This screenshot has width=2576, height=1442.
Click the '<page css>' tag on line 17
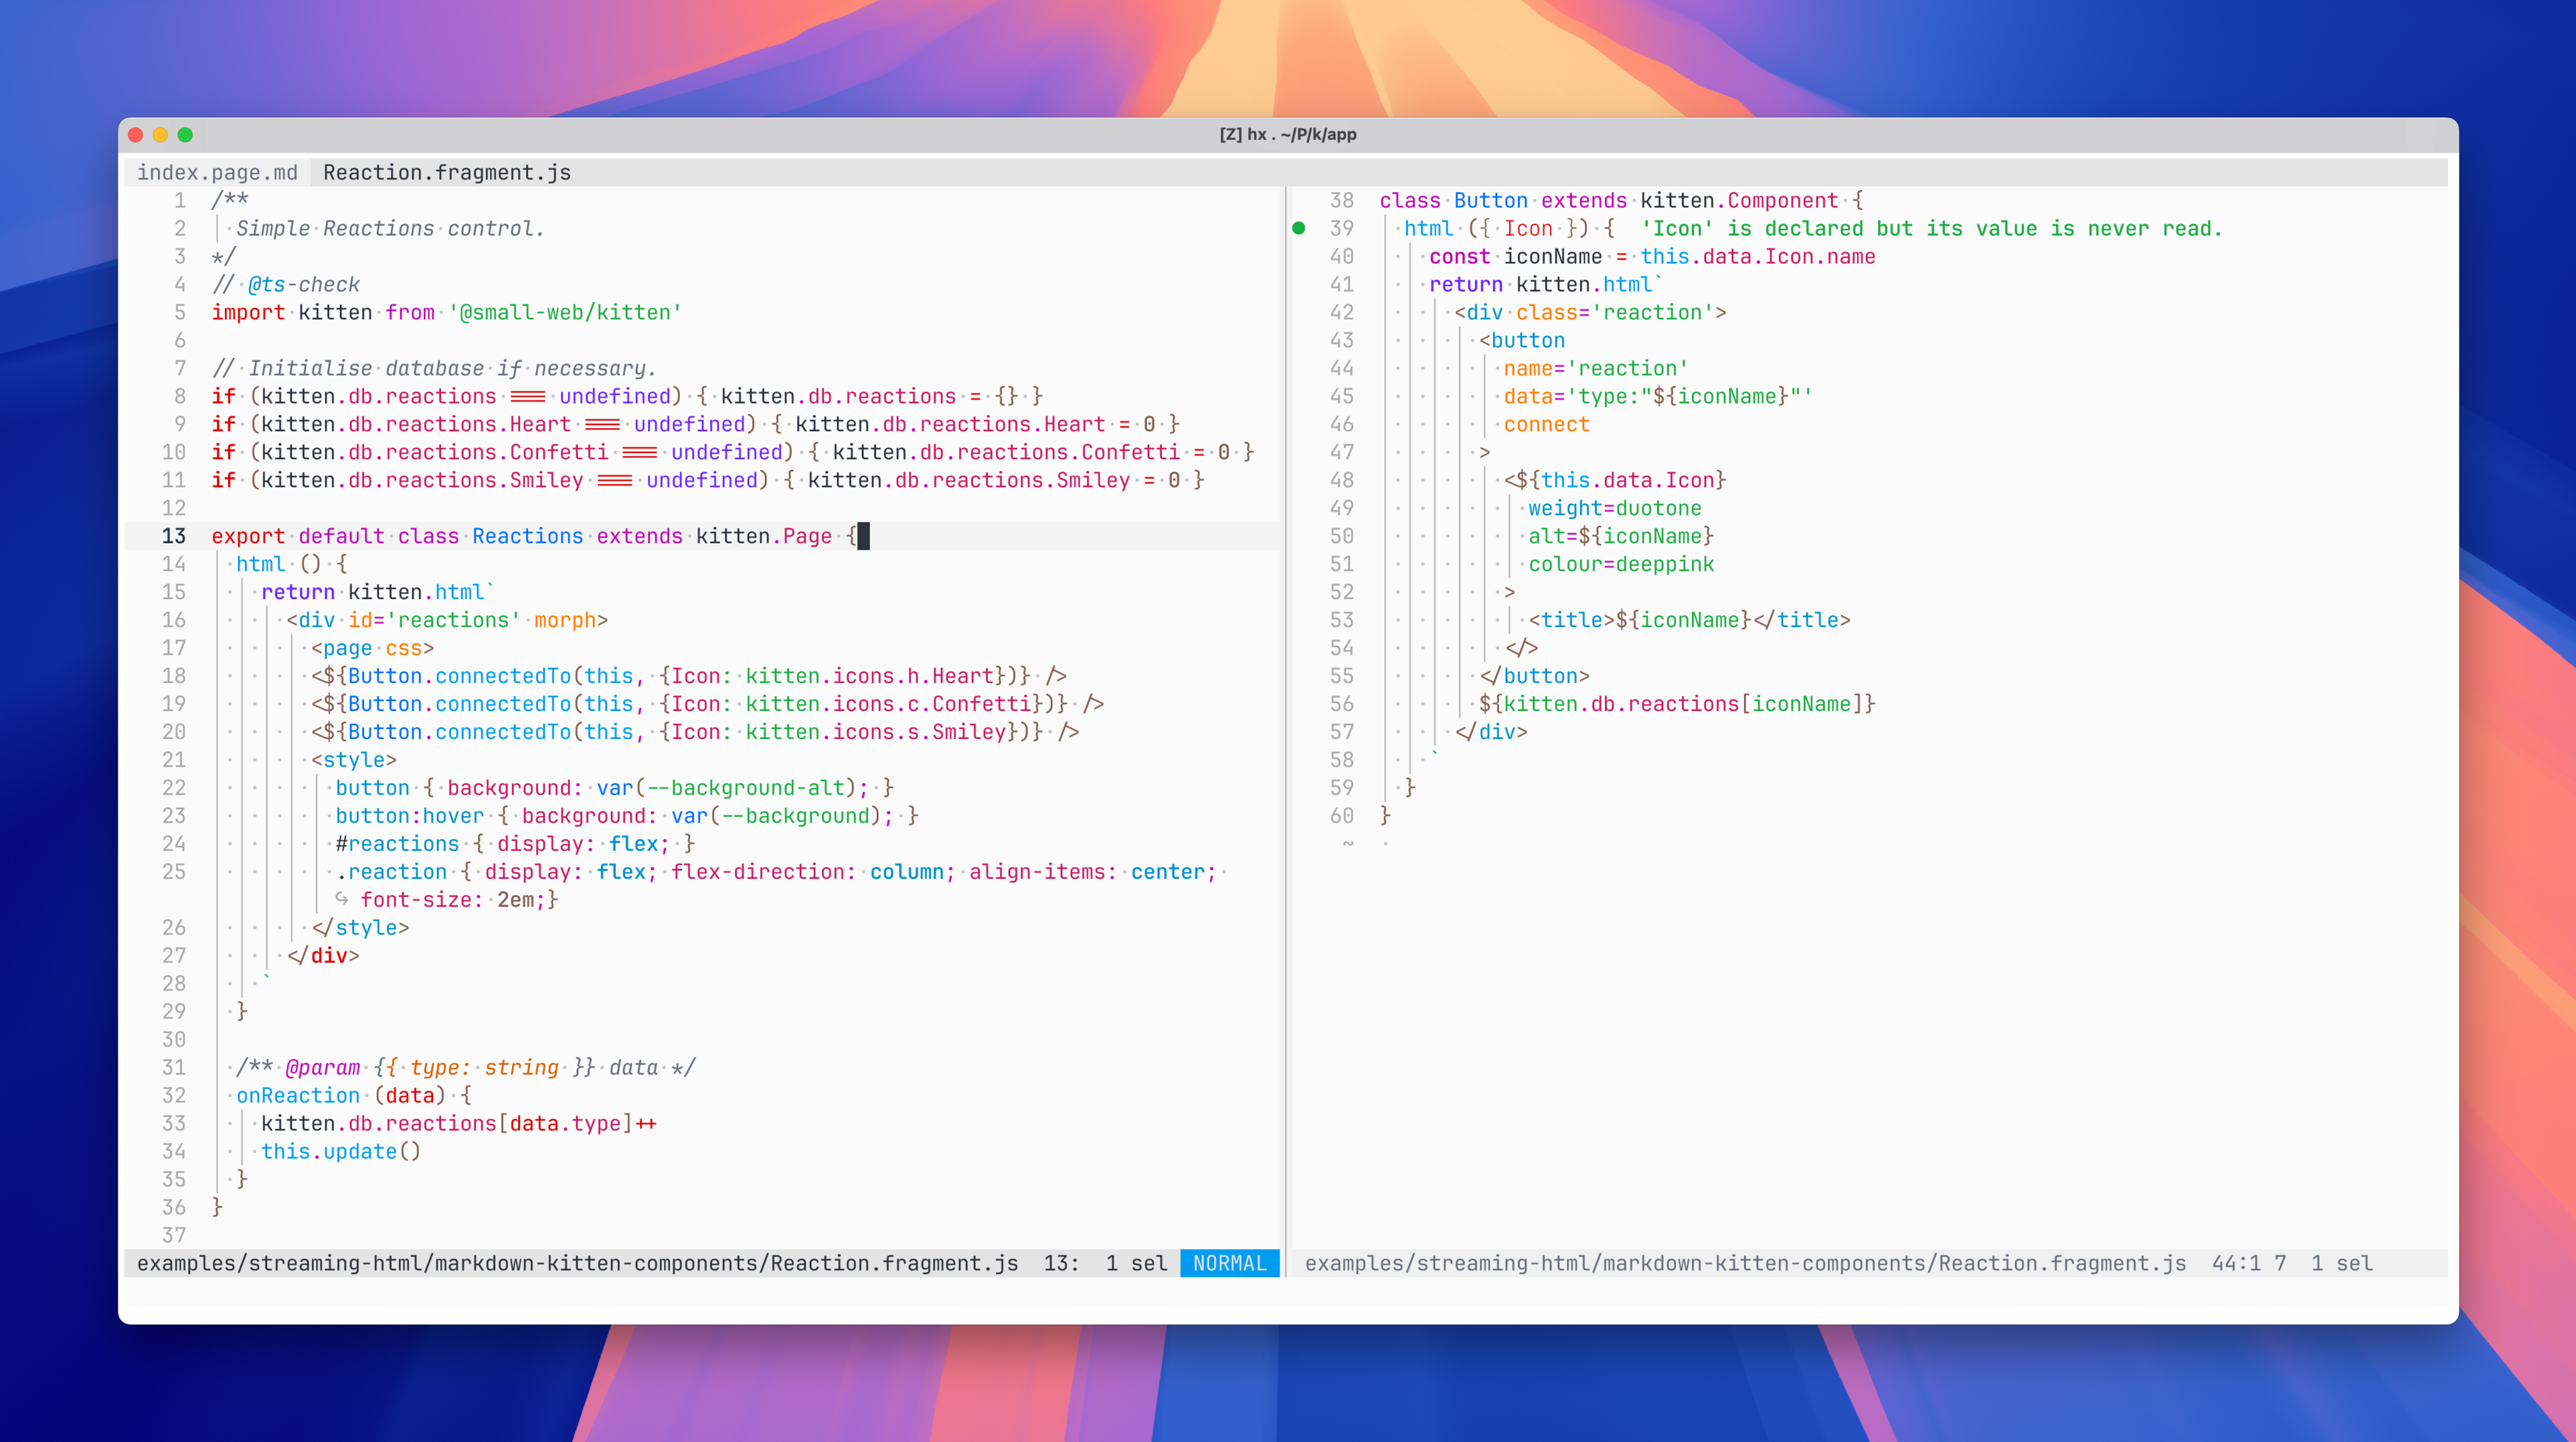point(372,648)
